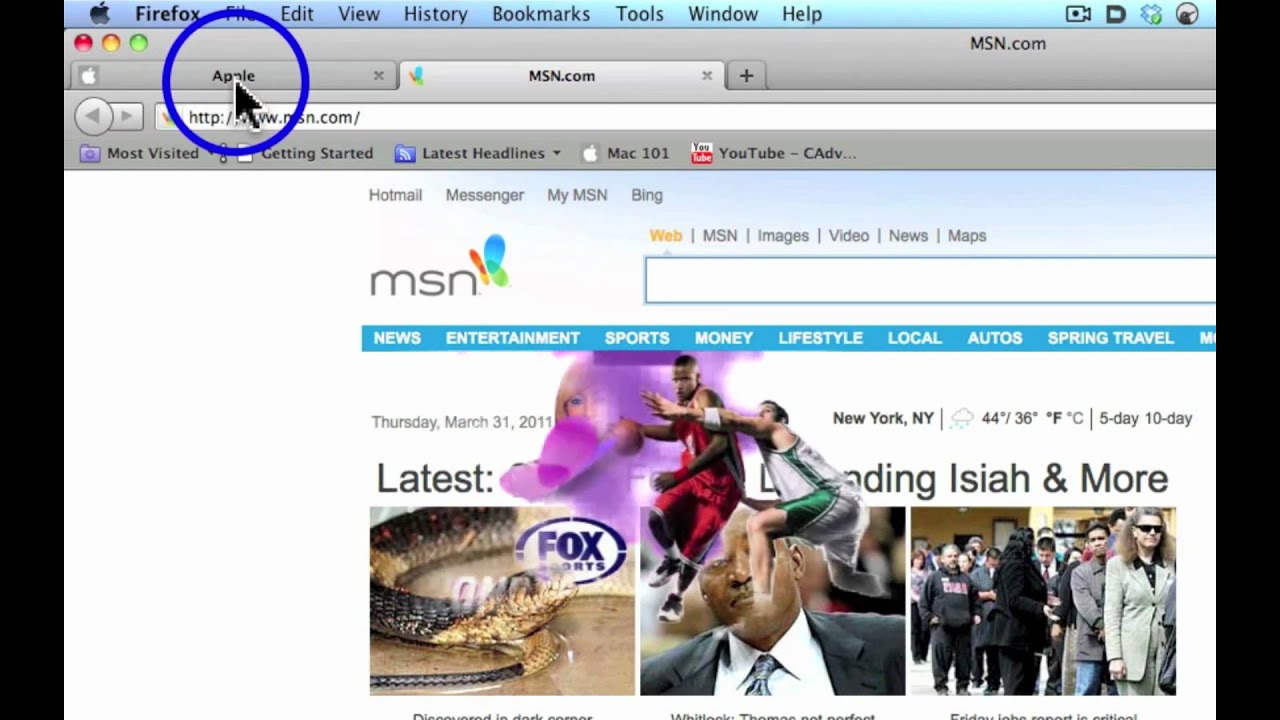
Task: Click the screen recording camera status icon
Action: coord(1078,14)
